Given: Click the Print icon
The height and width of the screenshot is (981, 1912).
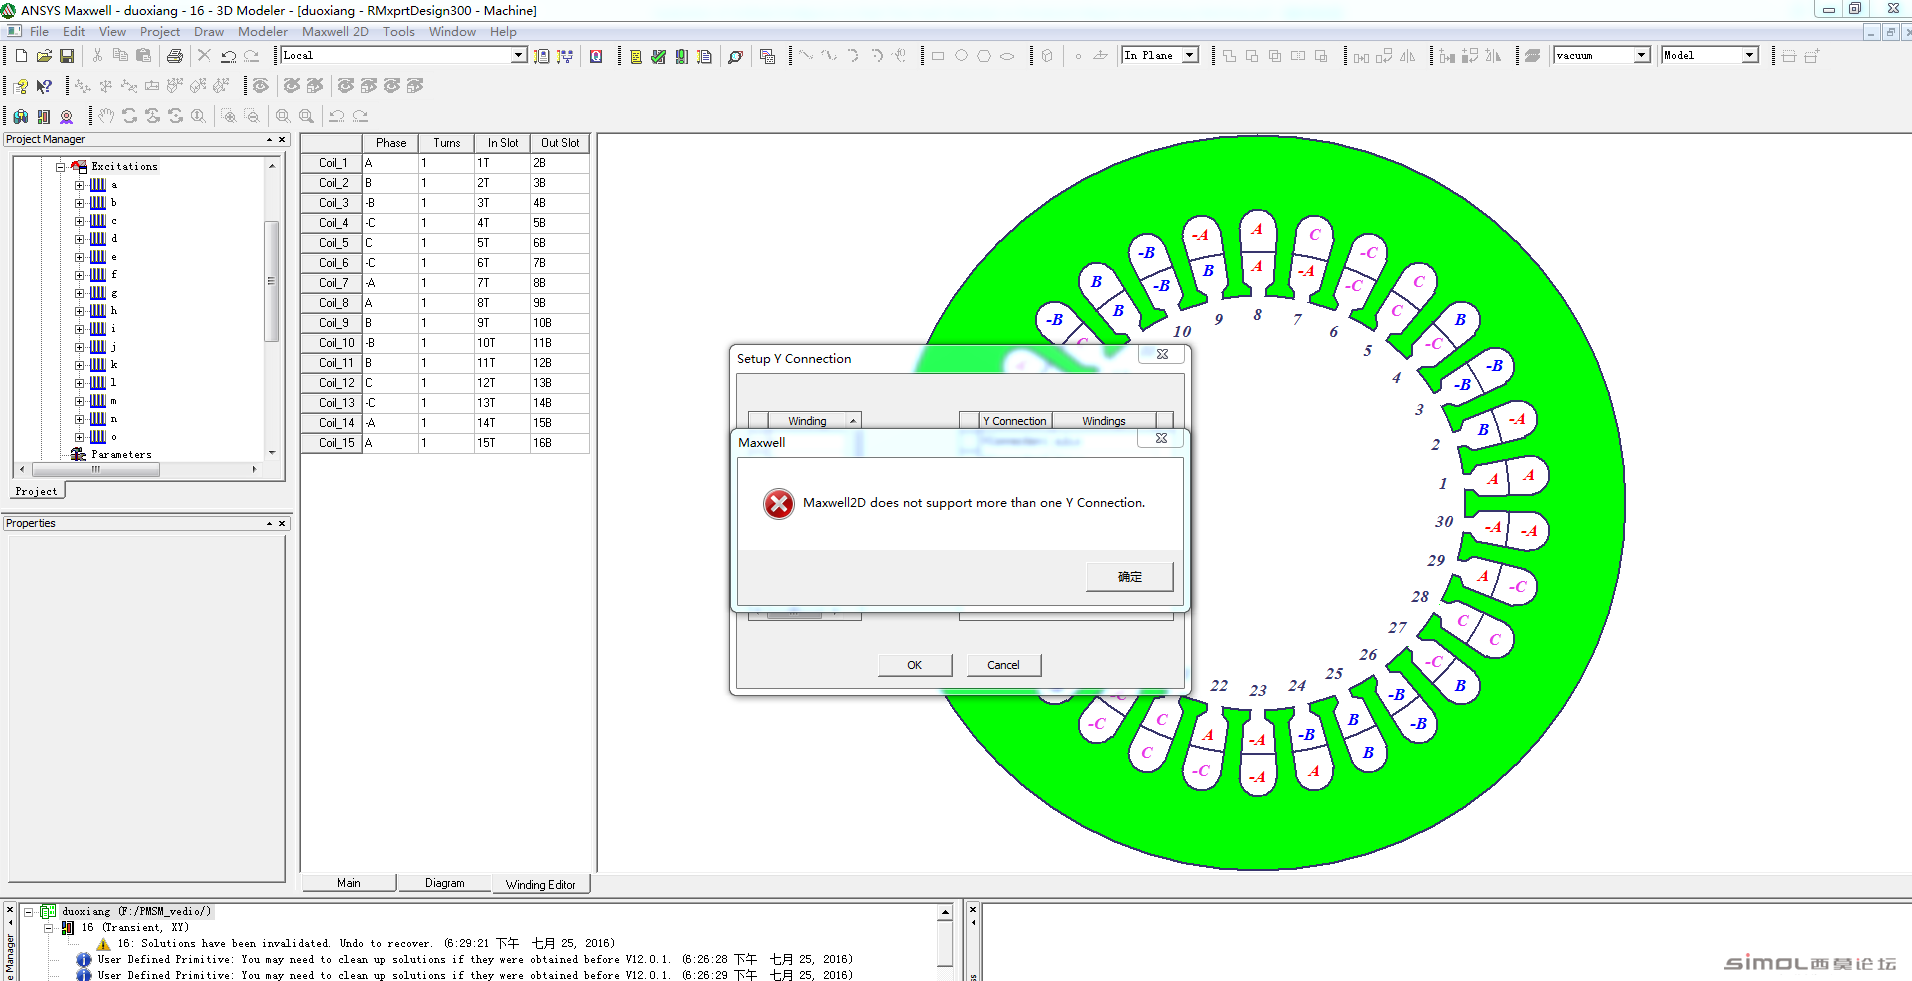Looking at the screenshot, I should (175, 56).
